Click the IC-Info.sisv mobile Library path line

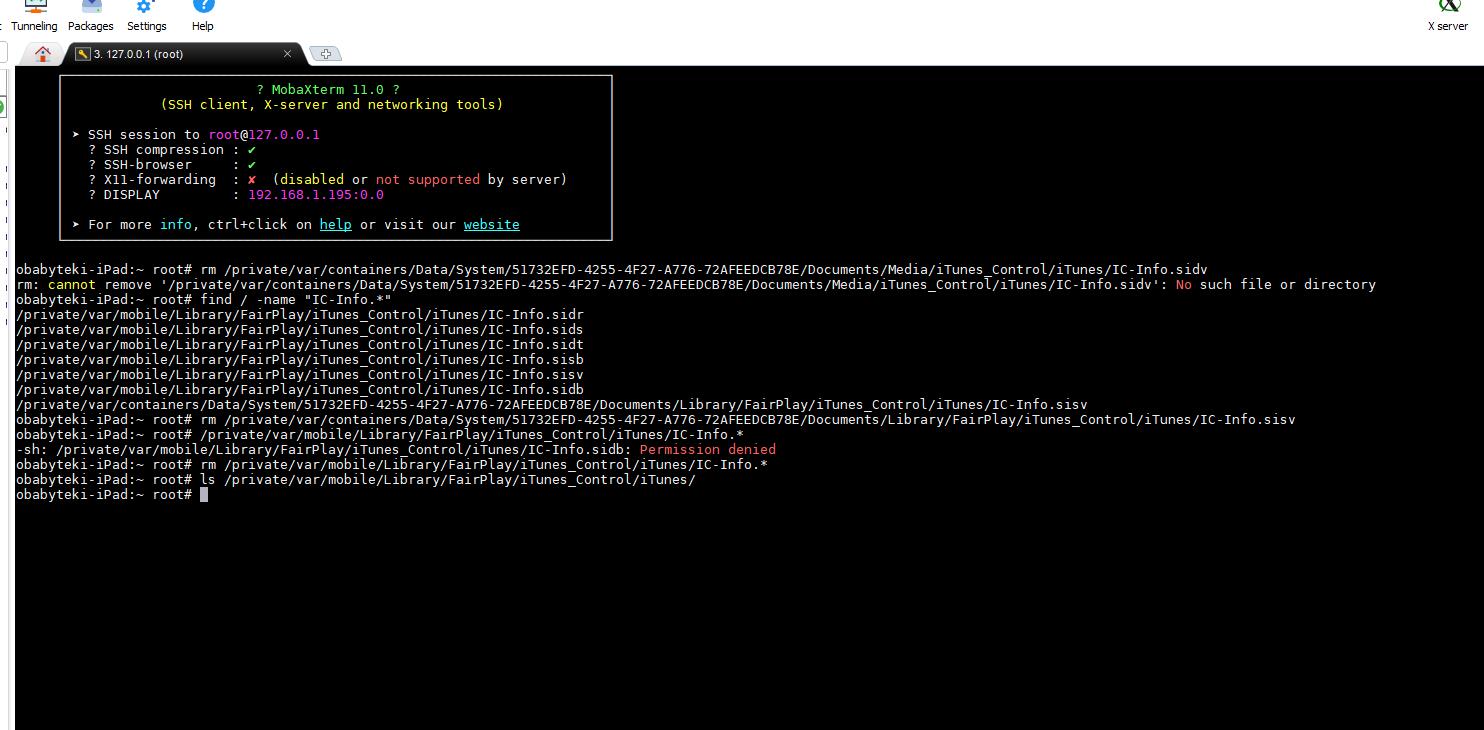point(300,375)
